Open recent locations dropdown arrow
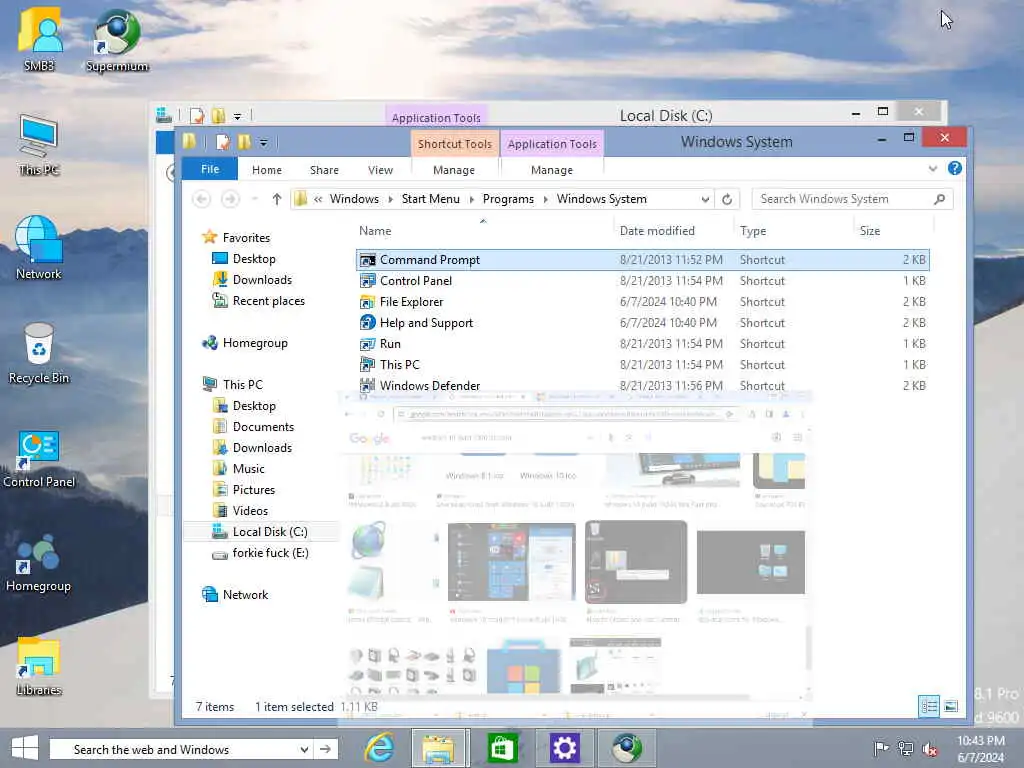This screenshot has width=1024, height=768. [255, 199]
